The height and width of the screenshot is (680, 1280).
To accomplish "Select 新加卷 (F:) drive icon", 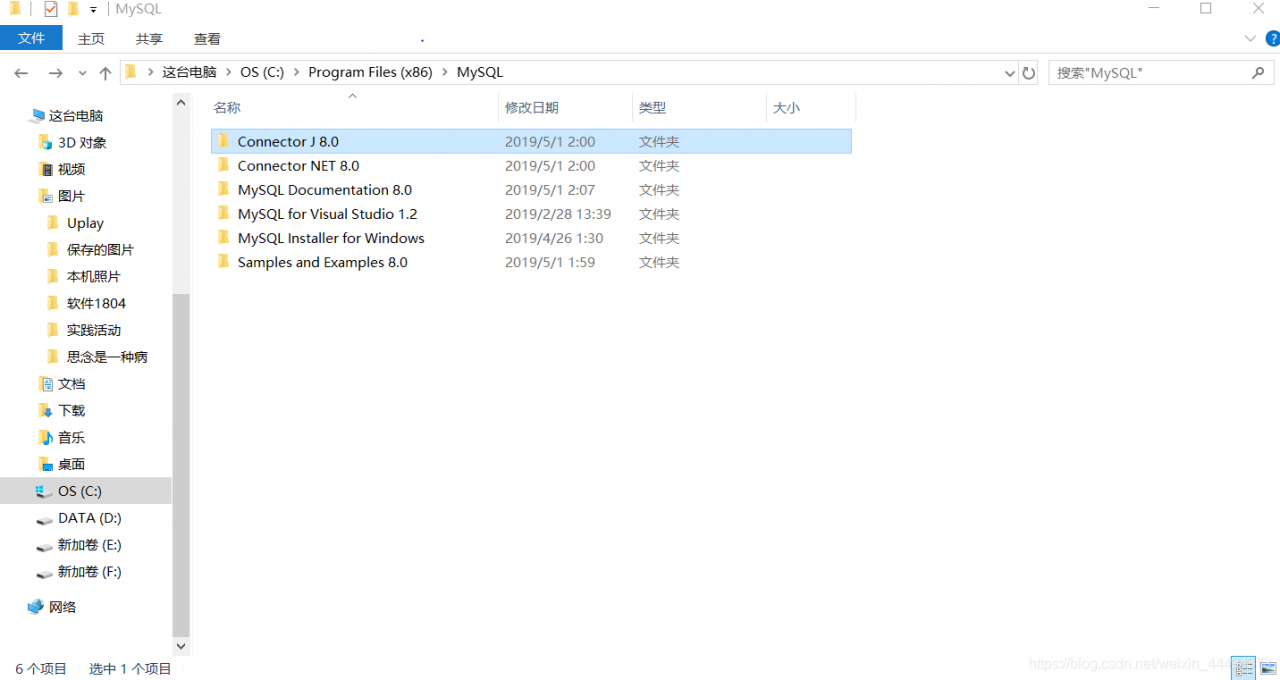I will click(44, 572).
